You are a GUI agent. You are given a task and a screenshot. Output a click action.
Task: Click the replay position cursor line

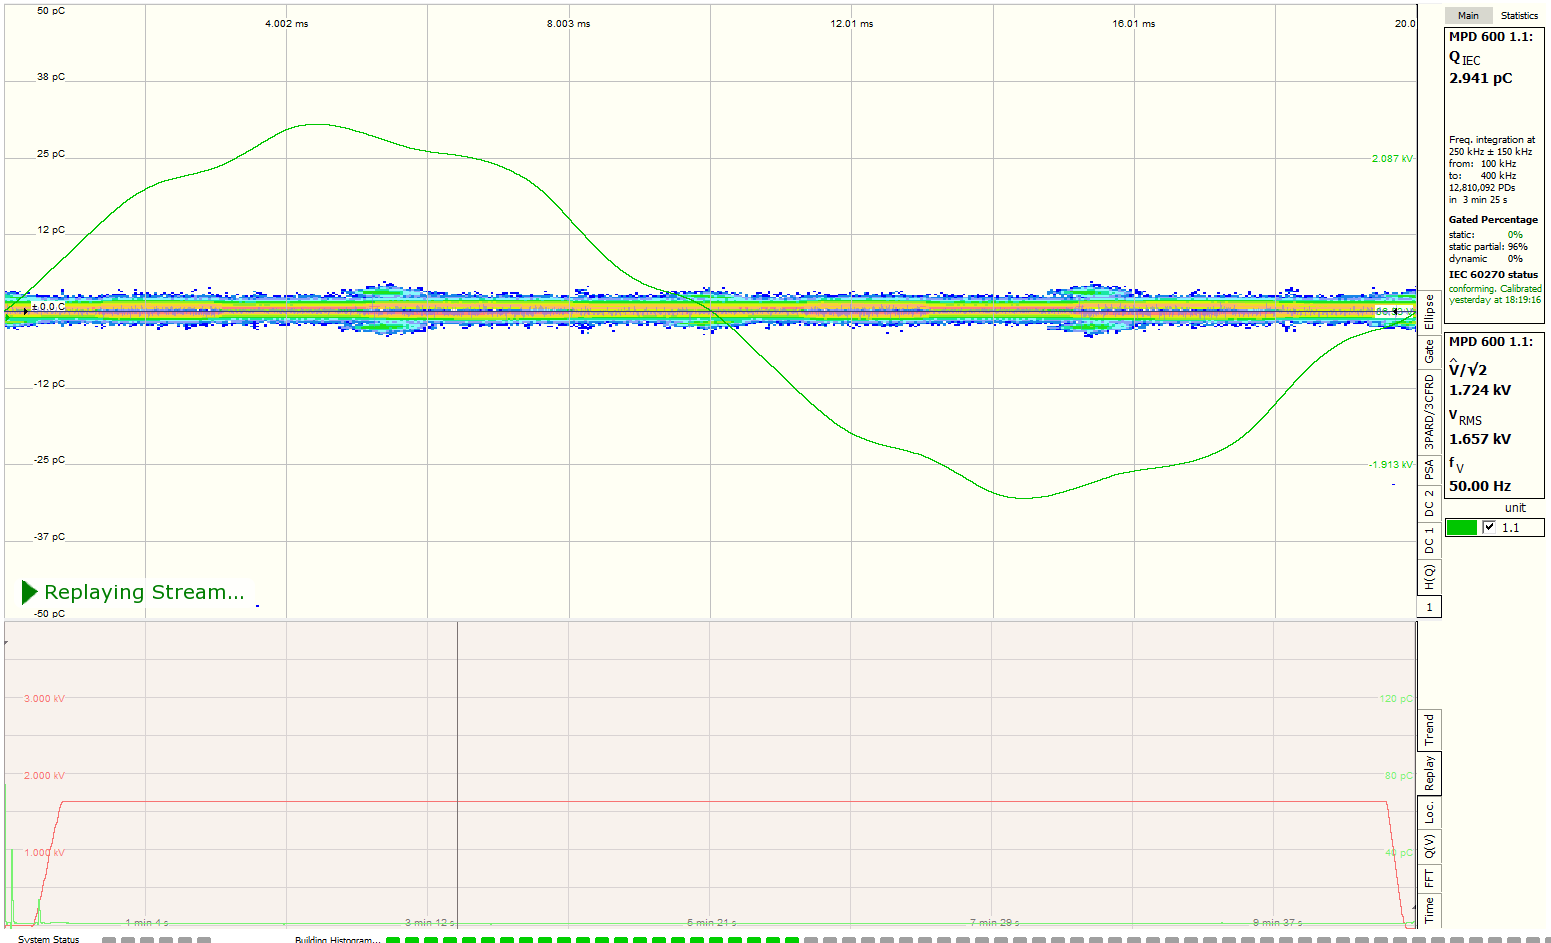pyautogui.click(x=458, y=770)
